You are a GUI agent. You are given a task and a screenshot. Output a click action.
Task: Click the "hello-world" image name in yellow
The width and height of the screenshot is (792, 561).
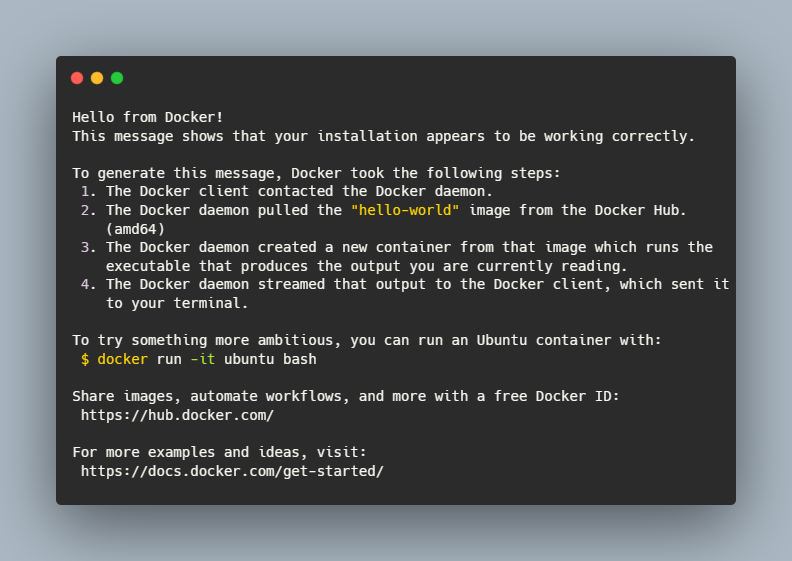(x=405, y=209)
